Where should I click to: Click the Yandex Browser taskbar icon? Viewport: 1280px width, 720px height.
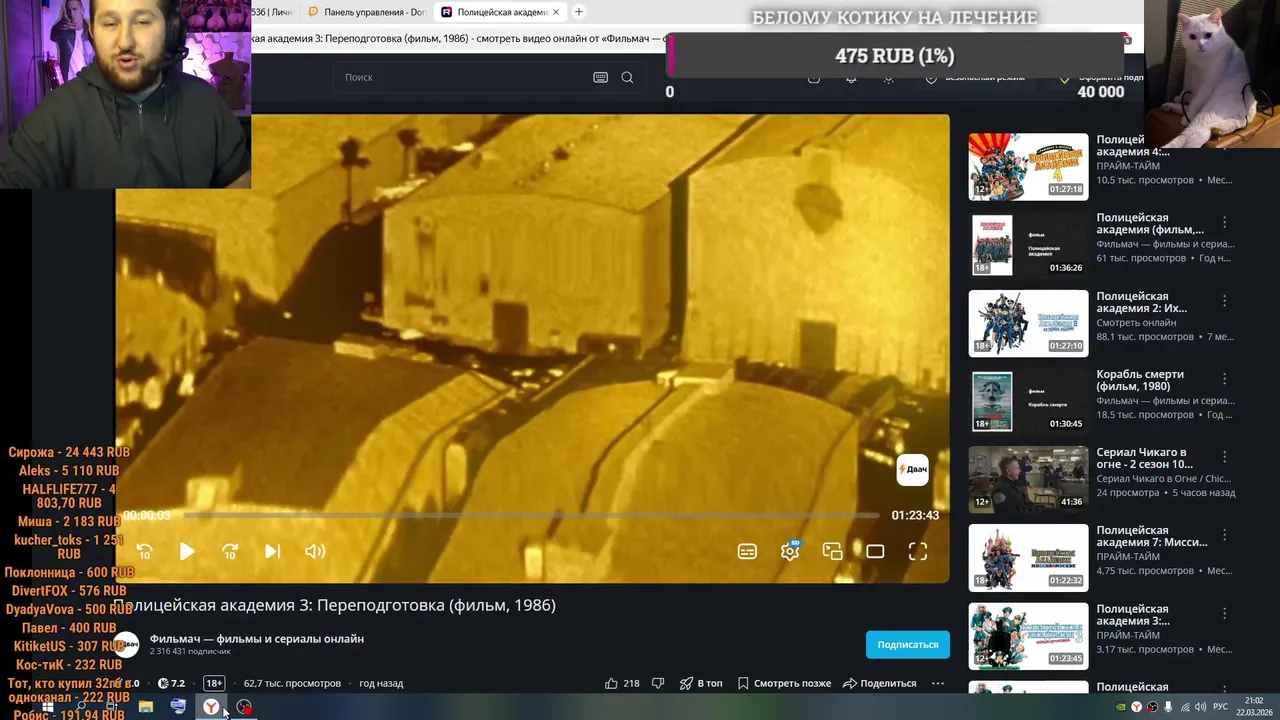[x=211, y=707]
